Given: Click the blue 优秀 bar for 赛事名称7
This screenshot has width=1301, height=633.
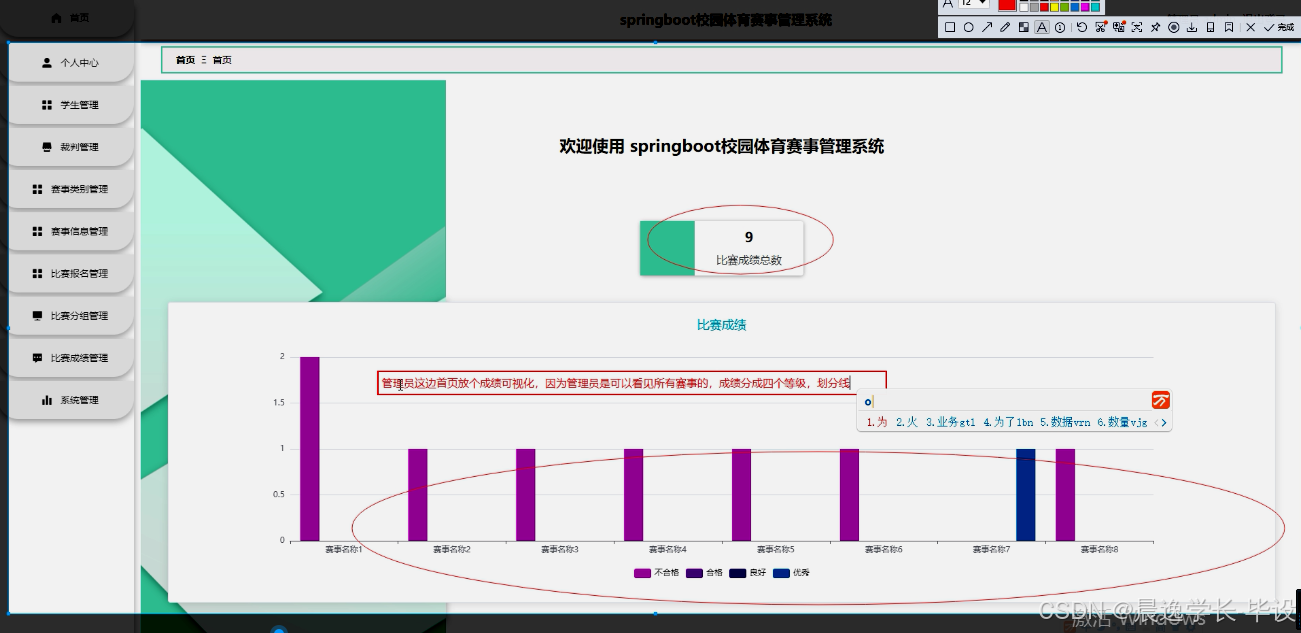Looking at the screenshot, I should tap(1025, 495).
